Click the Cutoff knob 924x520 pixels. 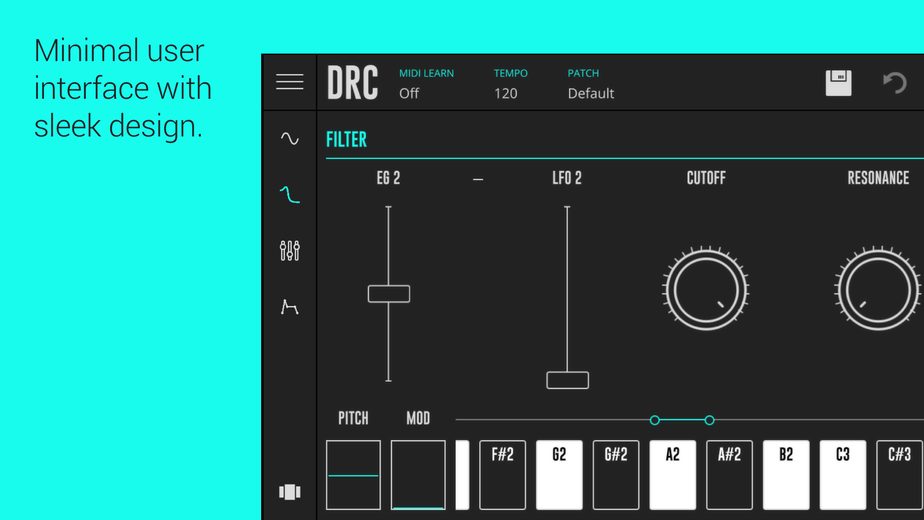click(x=705, y=289)
